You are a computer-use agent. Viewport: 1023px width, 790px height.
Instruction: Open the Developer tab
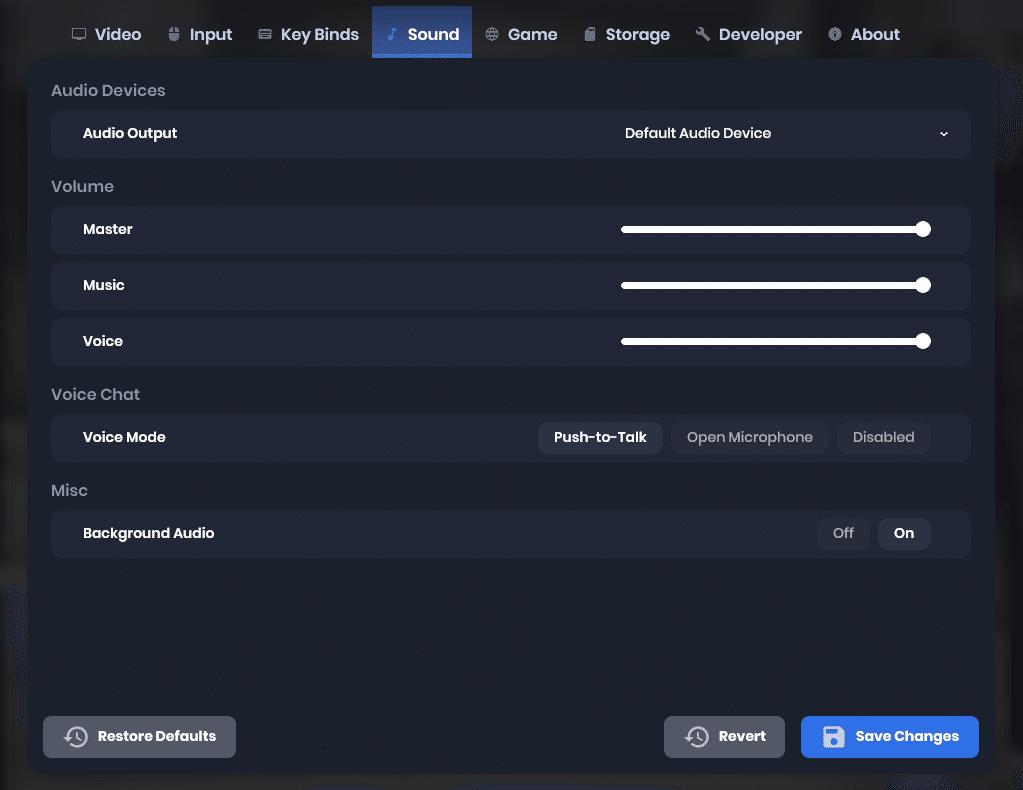pyautogui.click(x=749, y=34)
